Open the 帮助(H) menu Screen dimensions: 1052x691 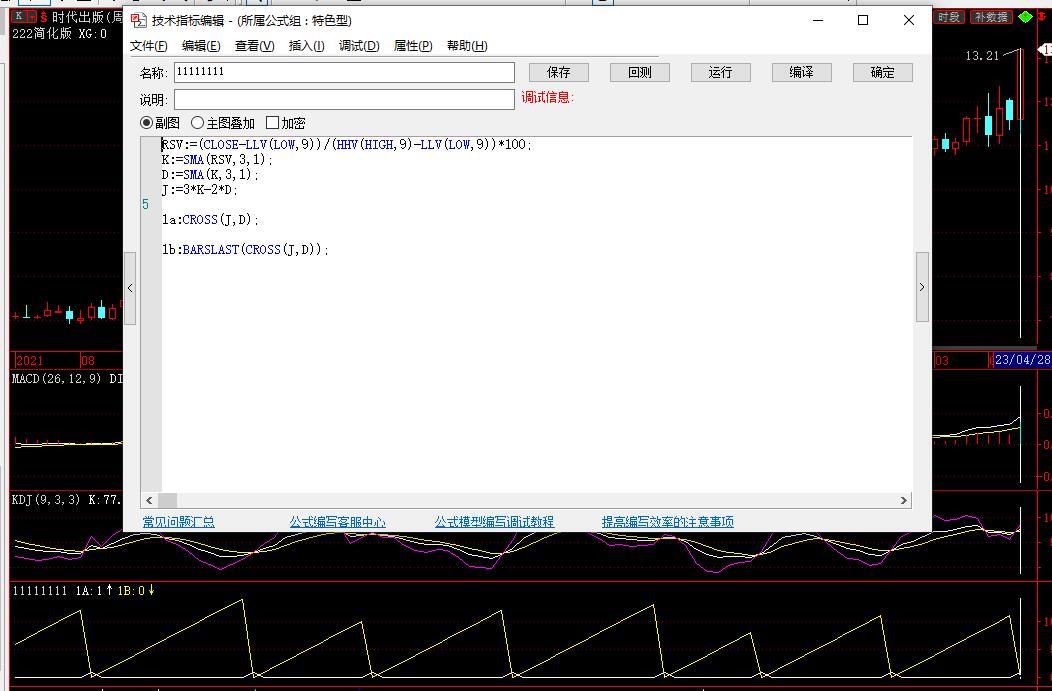click(467, 46)
